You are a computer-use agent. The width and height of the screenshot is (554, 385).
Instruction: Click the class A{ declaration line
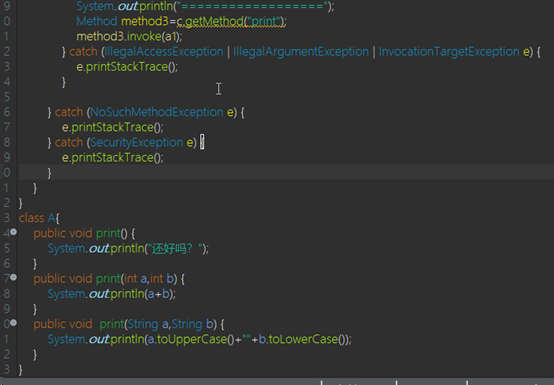point(39,218)
